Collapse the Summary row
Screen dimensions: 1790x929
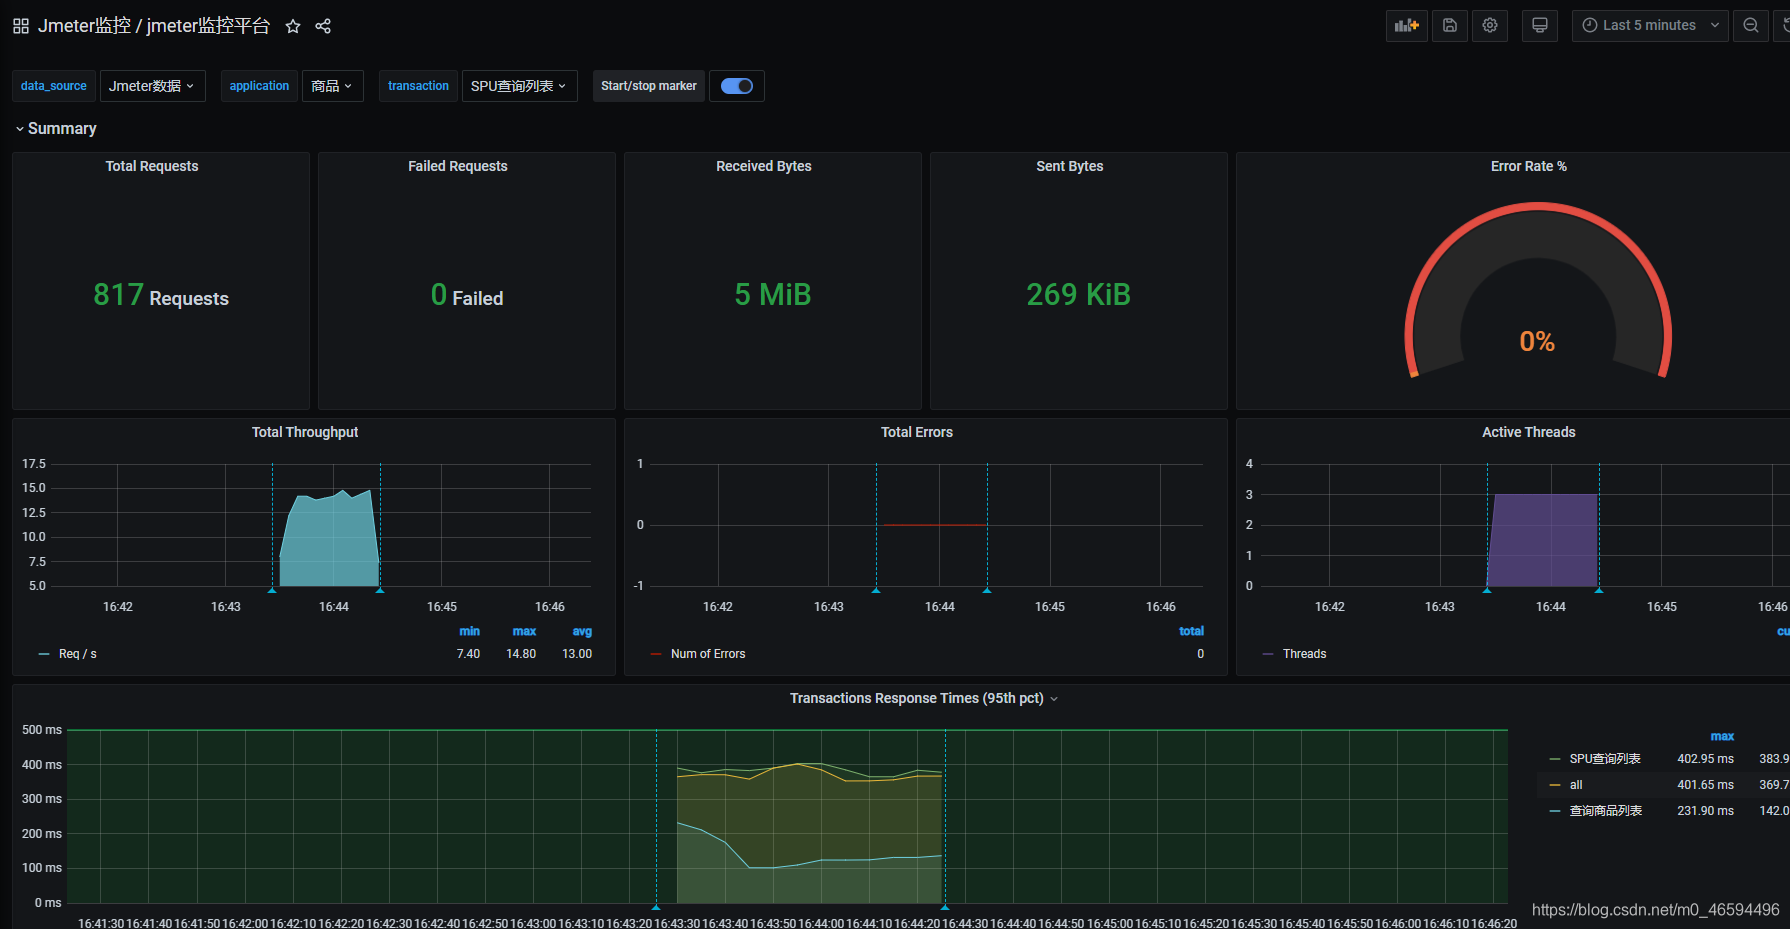[x=56, y=129]
